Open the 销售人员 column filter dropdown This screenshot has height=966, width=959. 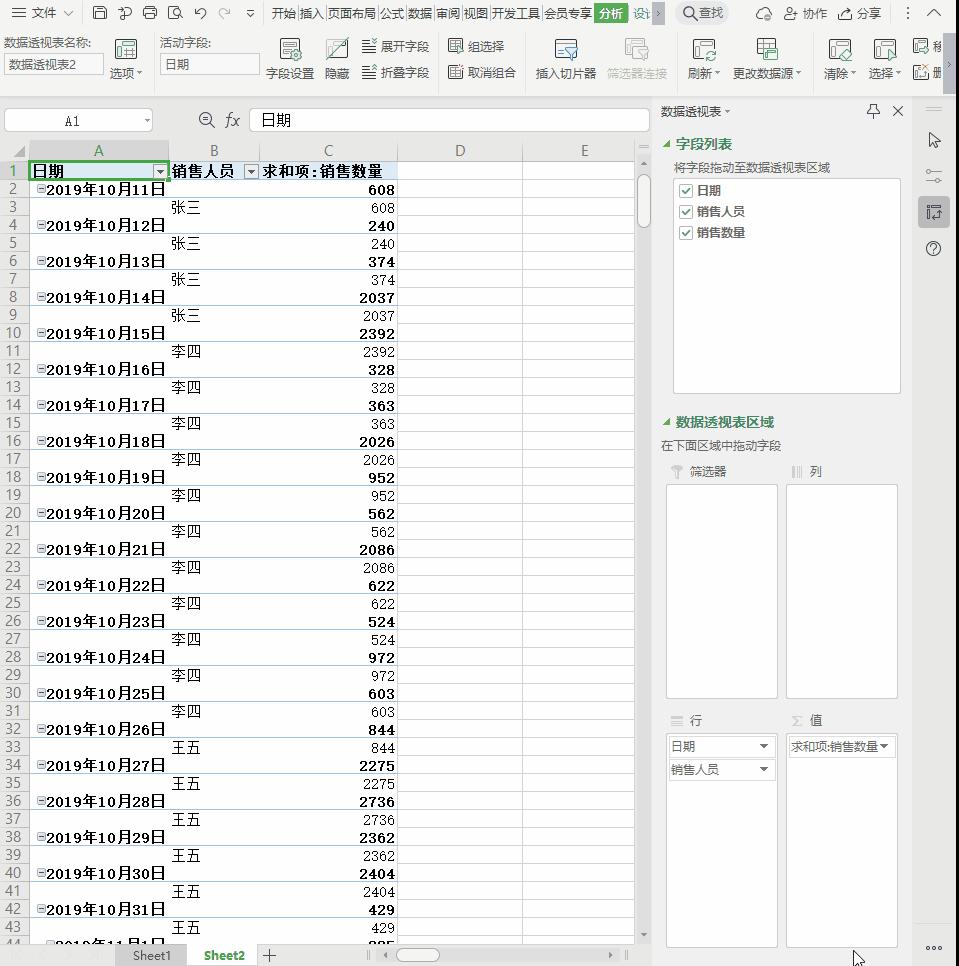pyautogui.click(x=251, y=171)
